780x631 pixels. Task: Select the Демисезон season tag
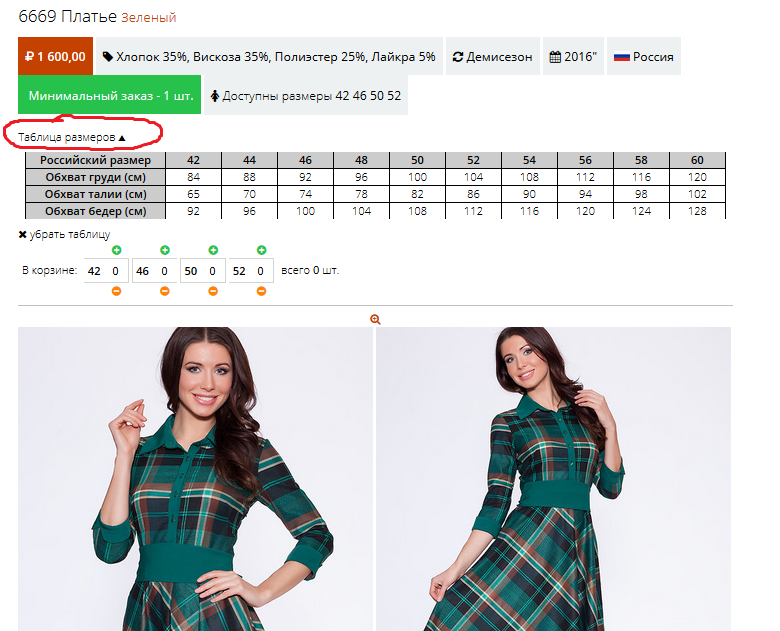pyautogui.click(x=490, y=57)
